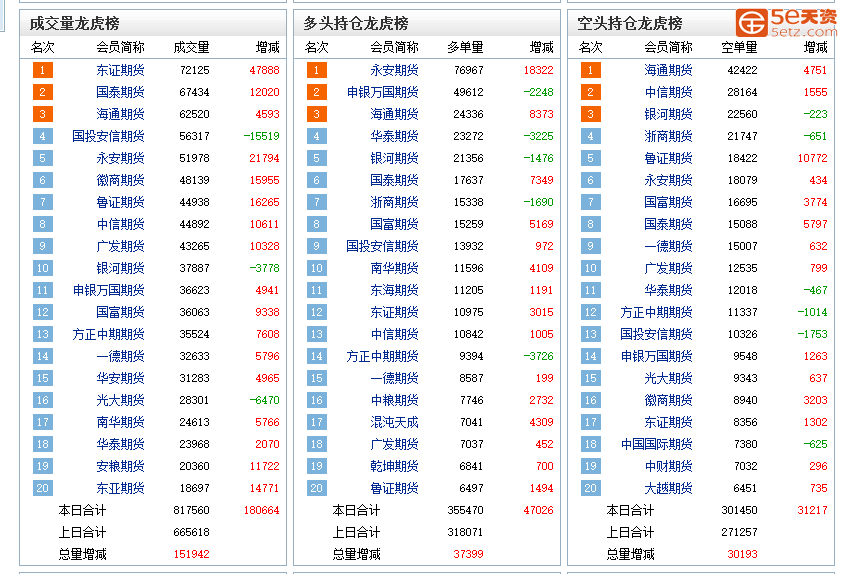Click 本日合计 total 301450
The image size is (843, 574).
tap(739, 511)
